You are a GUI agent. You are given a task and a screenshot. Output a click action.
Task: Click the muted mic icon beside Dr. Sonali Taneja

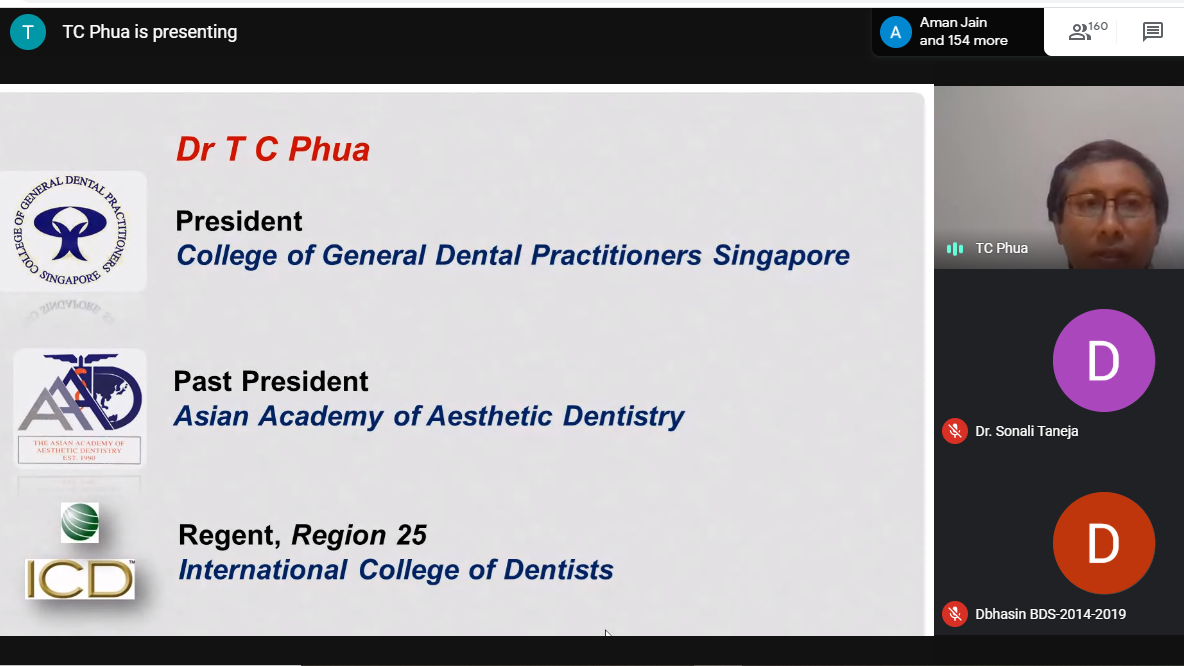coord(955,431)
